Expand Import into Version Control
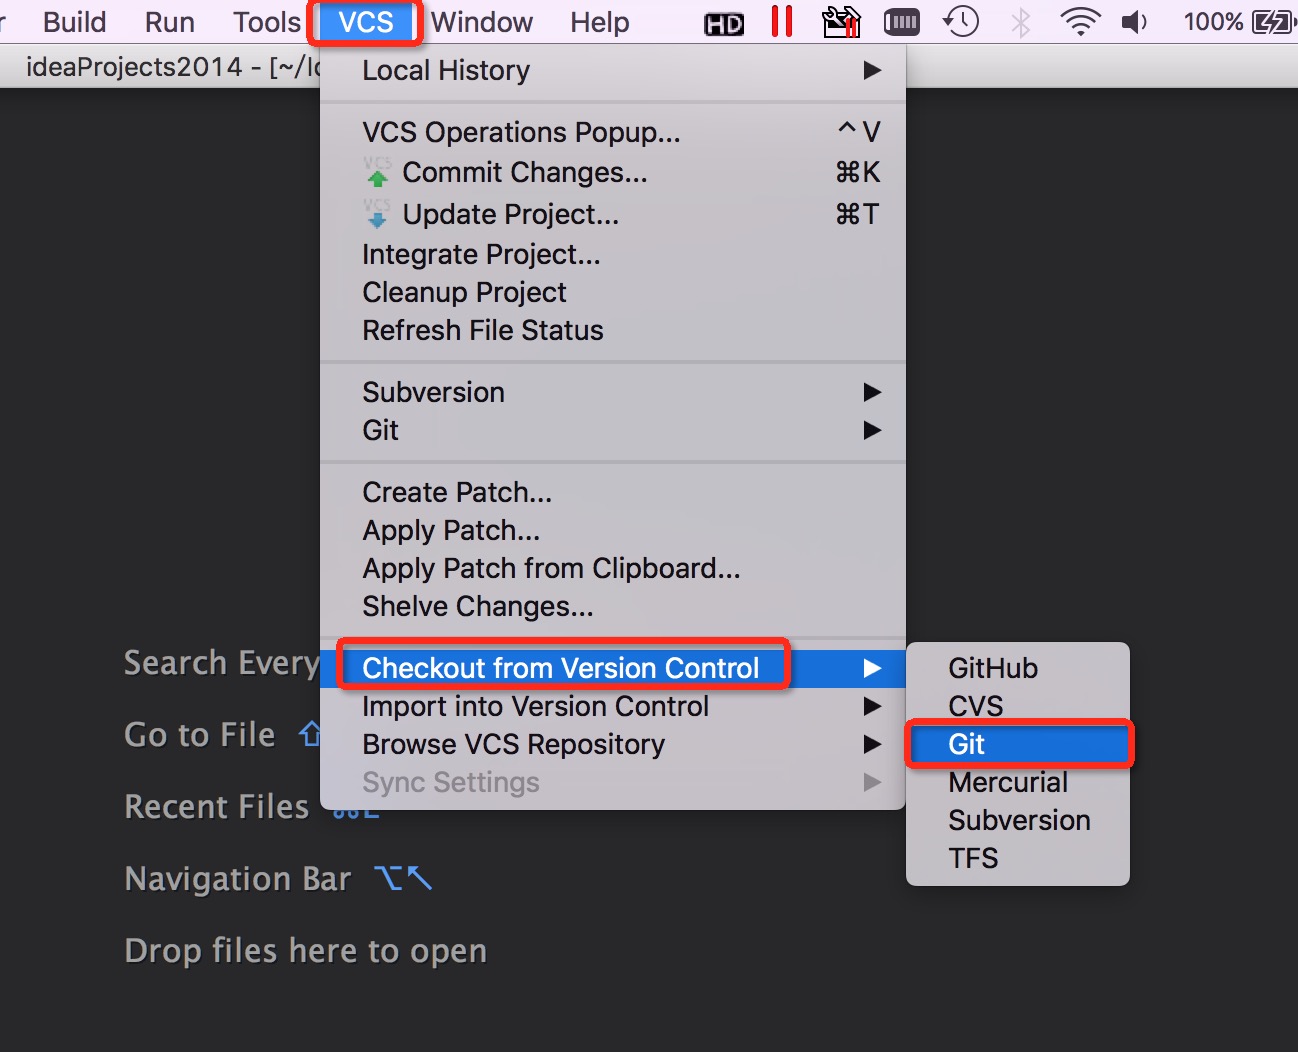Screen dimensions: 1298x1052 (x=613, y=706)
